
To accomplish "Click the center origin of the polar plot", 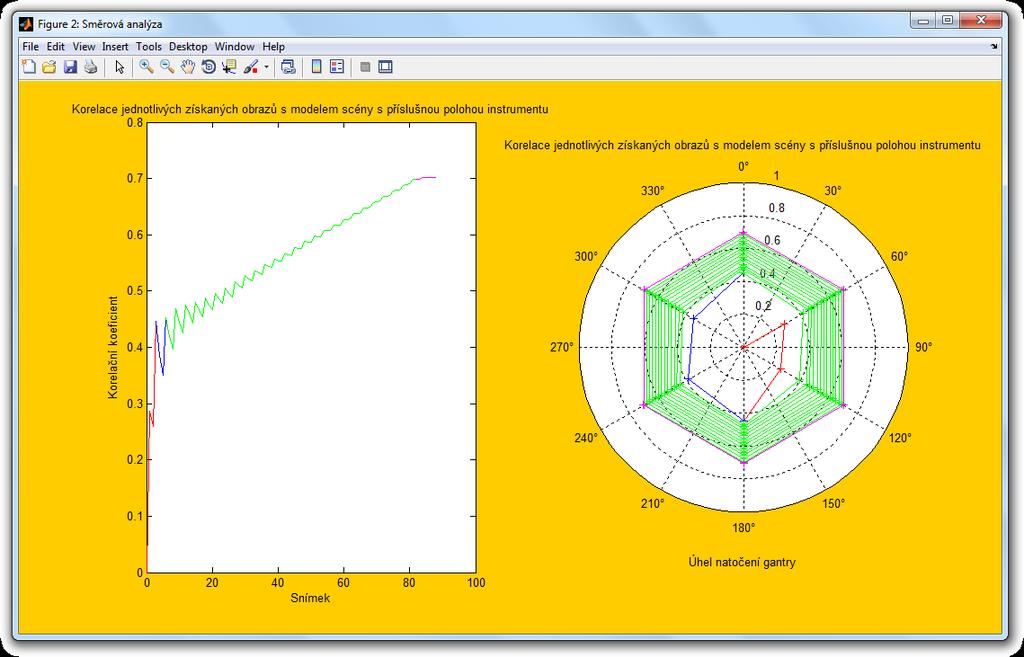I will [x=744, y=347].
